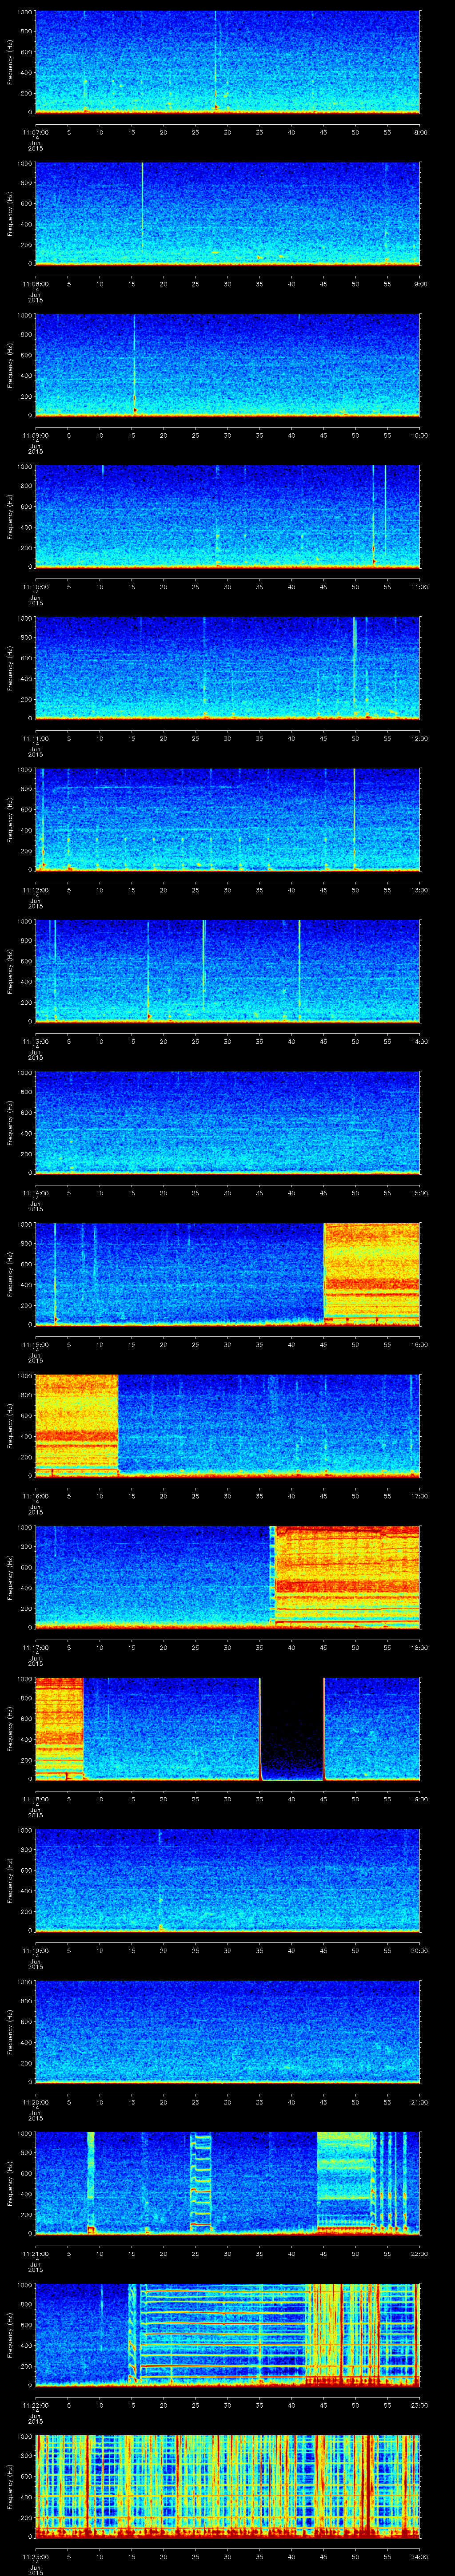
Task: Open the spectrogram panel starting at 11:23:00
Action: click(227, 2486)
